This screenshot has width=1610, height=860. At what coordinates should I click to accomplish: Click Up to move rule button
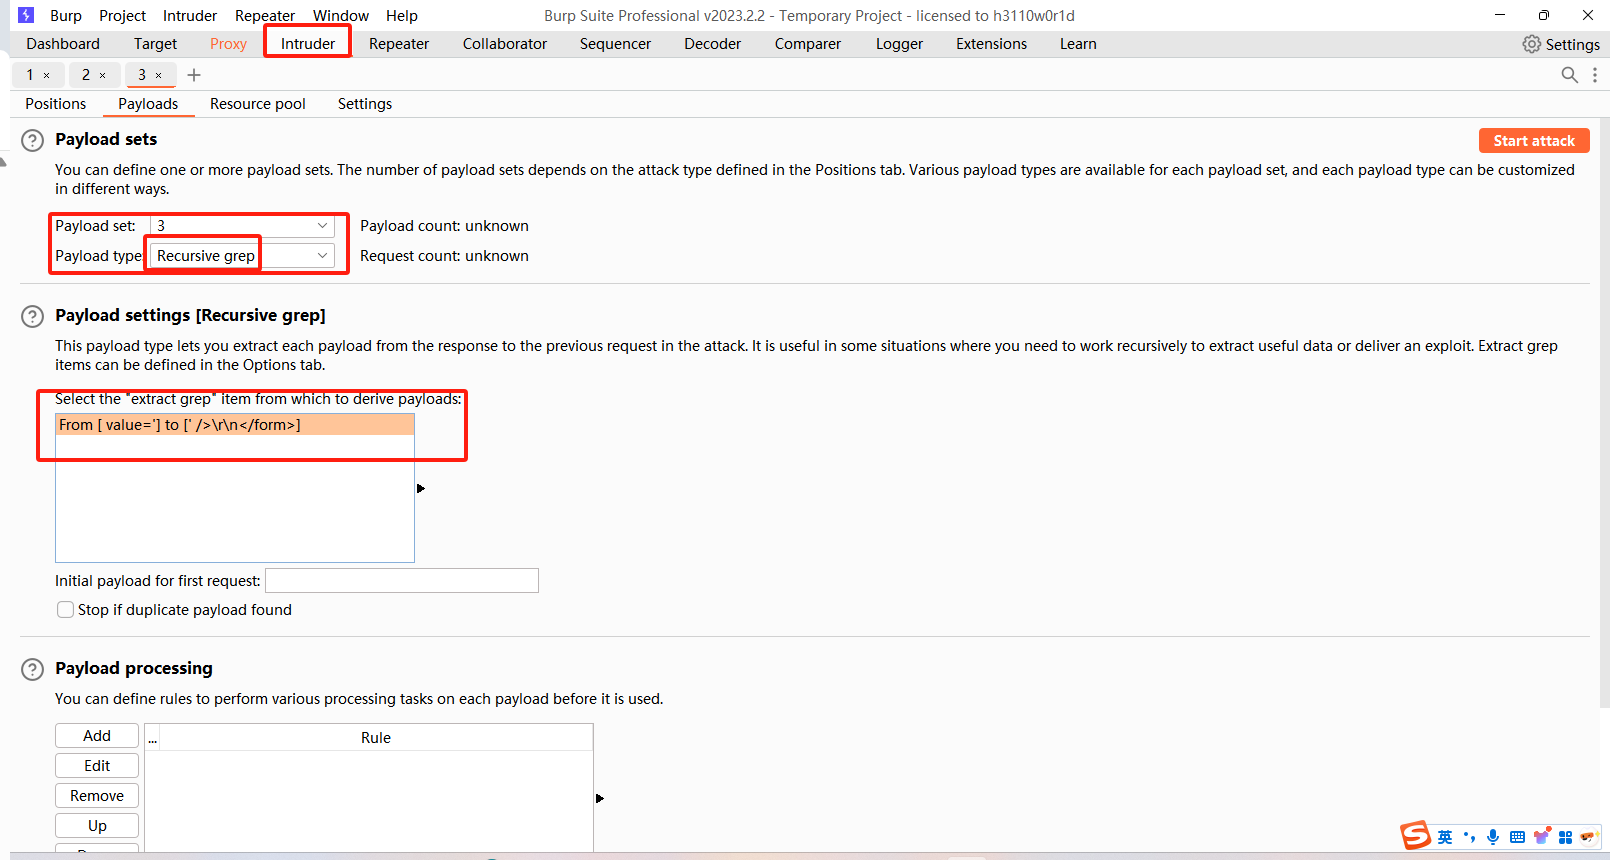[97, 826]
